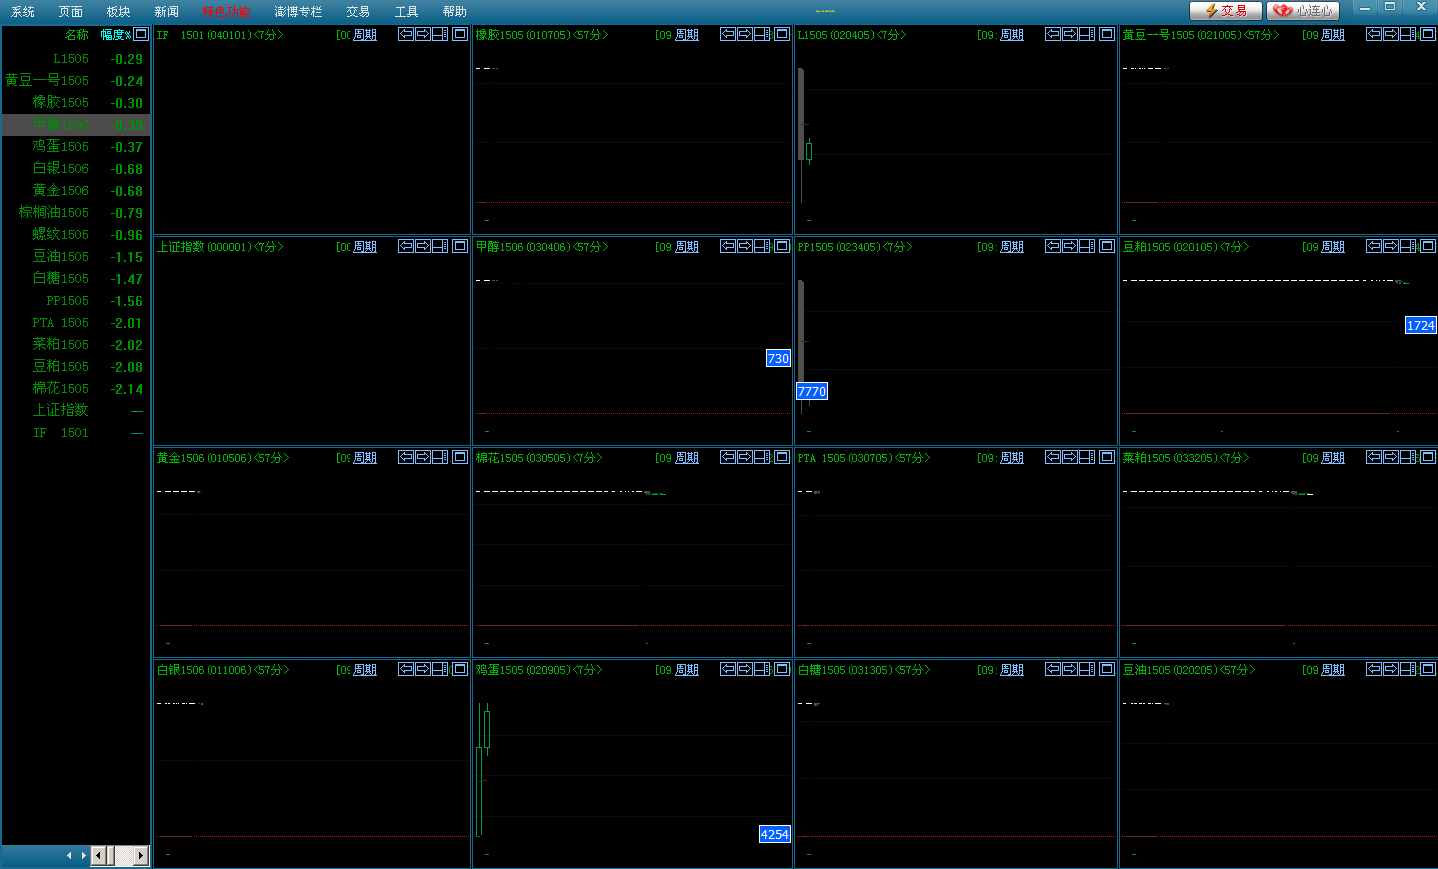Click split-panel icon in 白银1506 chart header
1438x869 pixels.
[440, 669]
